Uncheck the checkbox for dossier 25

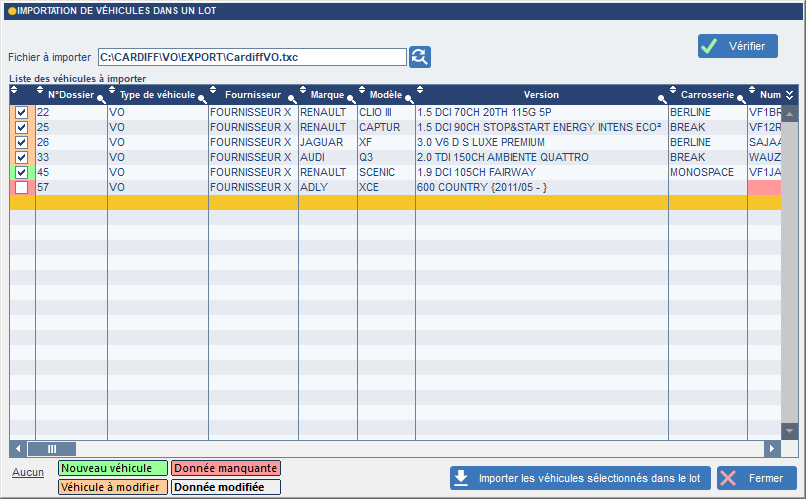[x=21, y=127]
